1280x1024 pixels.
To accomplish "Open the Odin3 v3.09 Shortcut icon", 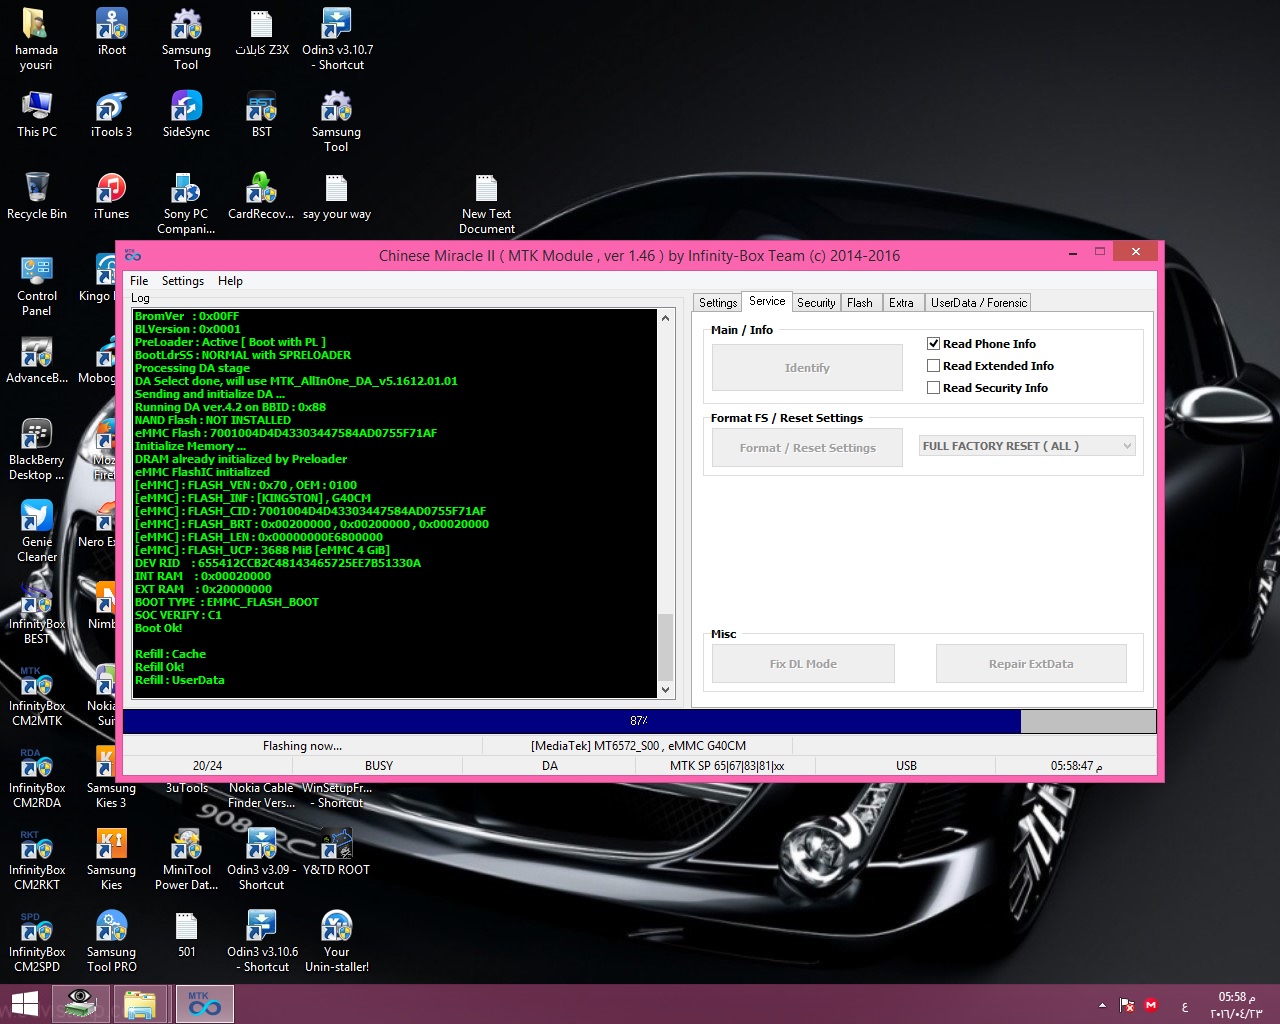I will tap(261, 859).
